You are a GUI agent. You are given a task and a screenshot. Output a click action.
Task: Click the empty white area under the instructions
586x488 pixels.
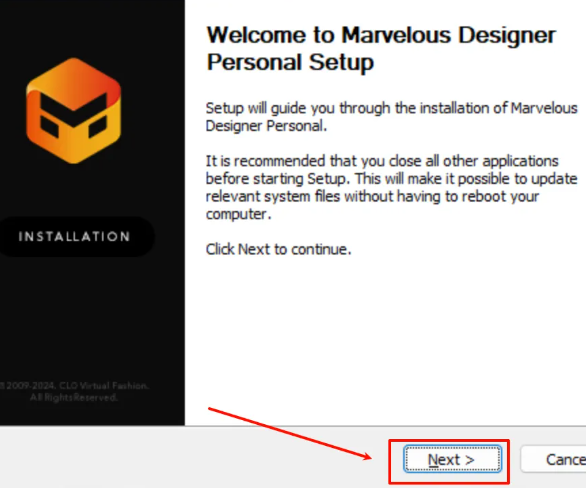pyautogui.click(x=385, y=329)
